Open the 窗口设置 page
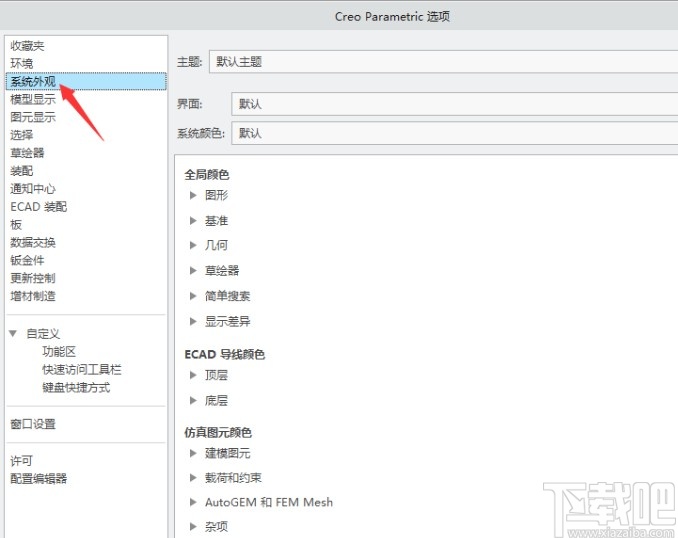 pos(33,424)
